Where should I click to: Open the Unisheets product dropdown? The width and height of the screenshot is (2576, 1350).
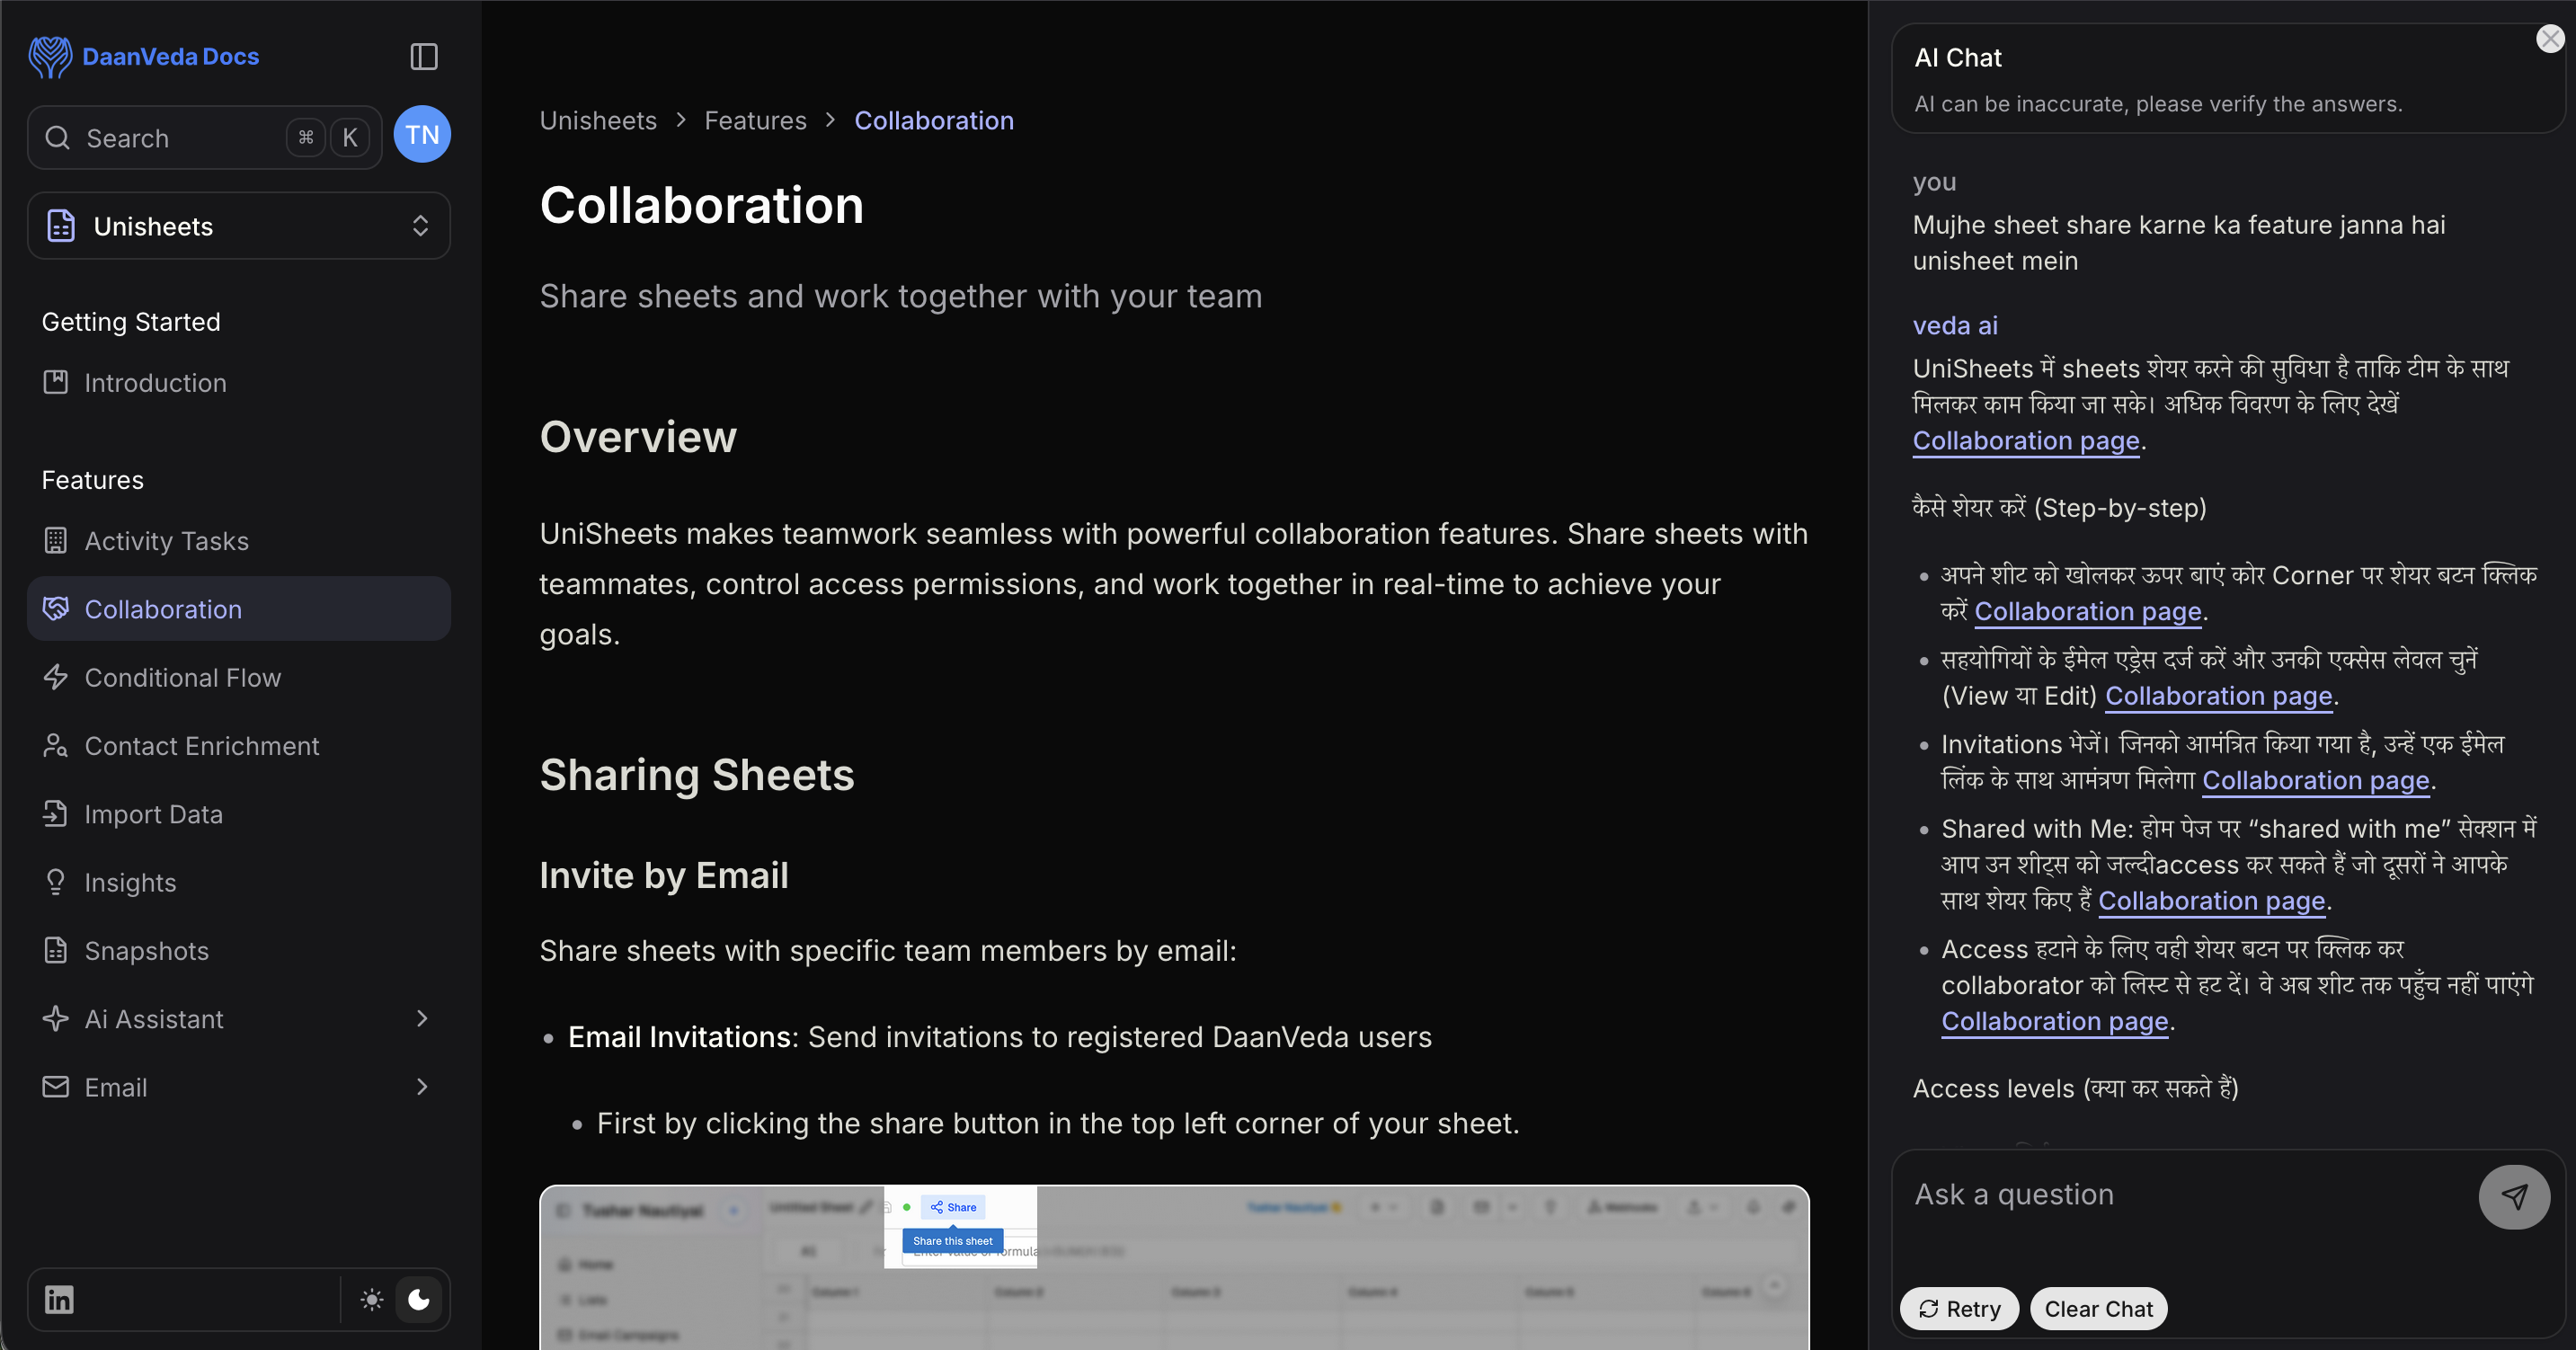pos(239,226)
